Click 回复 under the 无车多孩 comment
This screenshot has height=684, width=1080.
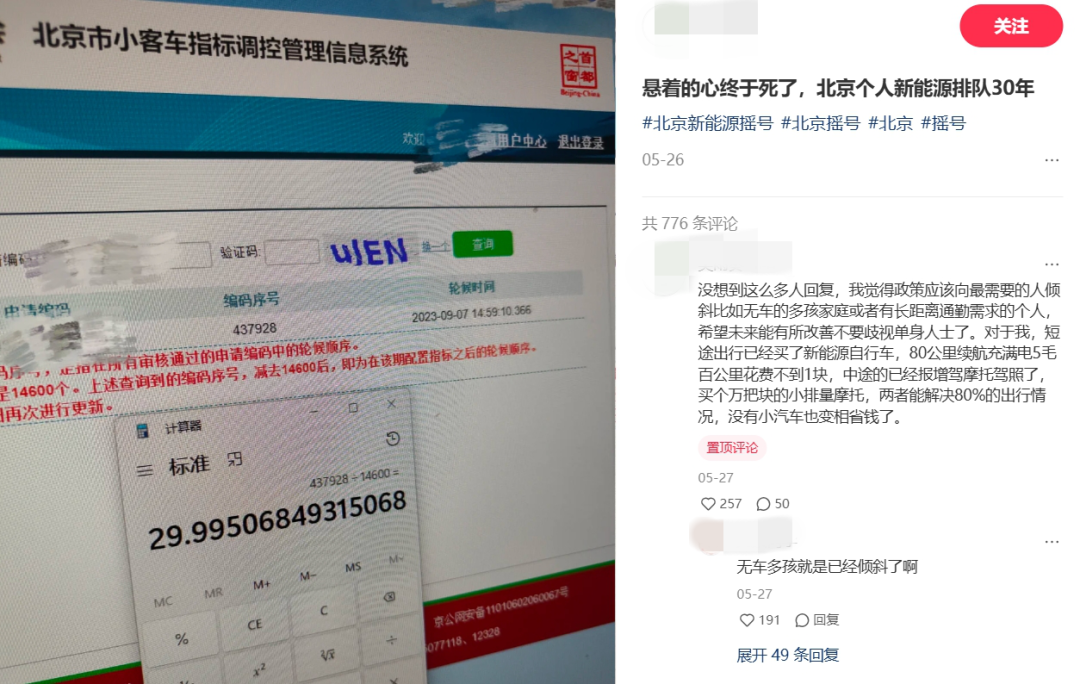(817, 620)
